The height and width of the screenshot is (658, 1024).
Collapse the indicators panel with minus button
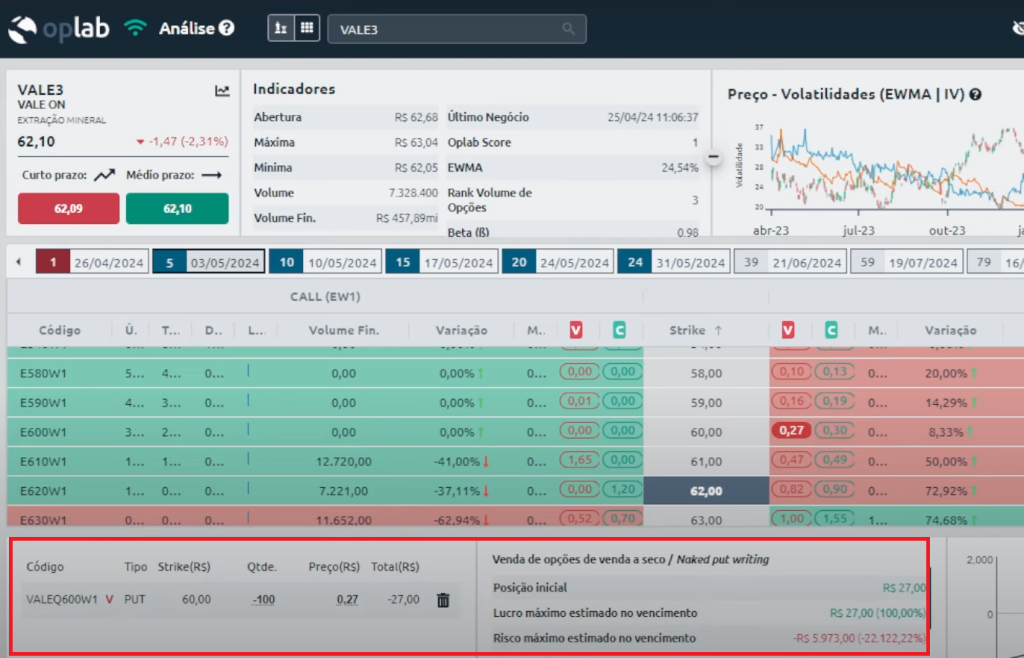pos(714,157)
